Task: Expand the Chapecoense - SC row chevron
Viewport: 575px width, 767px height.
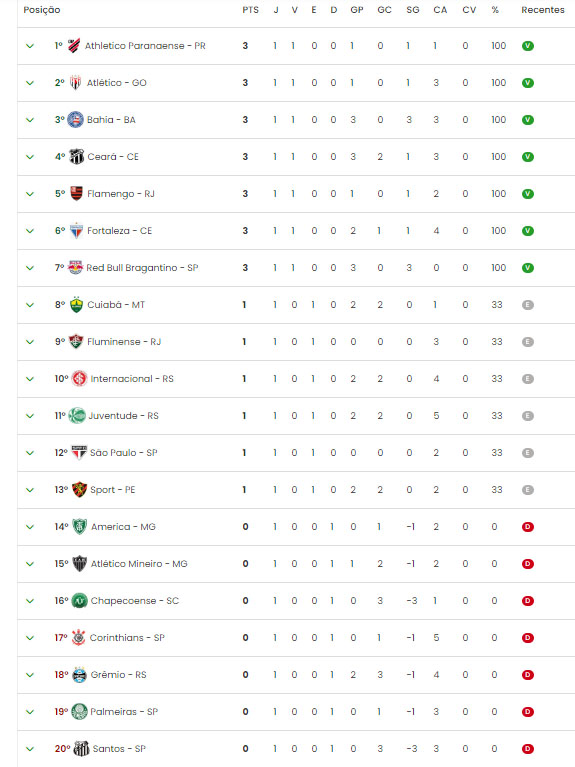Action: coord(30,601)
